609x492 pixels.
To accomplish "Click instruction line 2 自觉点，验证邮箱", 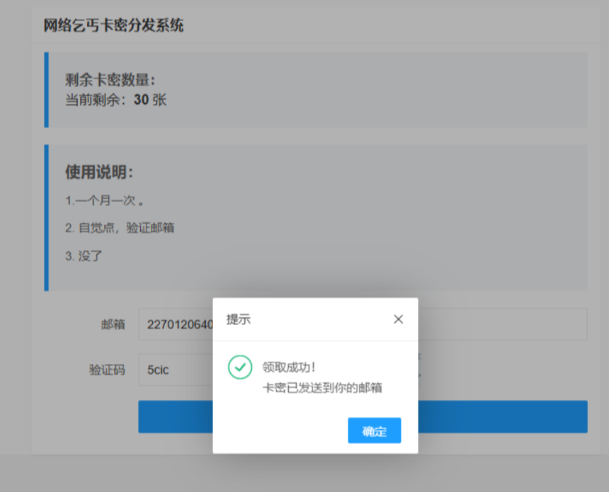I will 120,227.
